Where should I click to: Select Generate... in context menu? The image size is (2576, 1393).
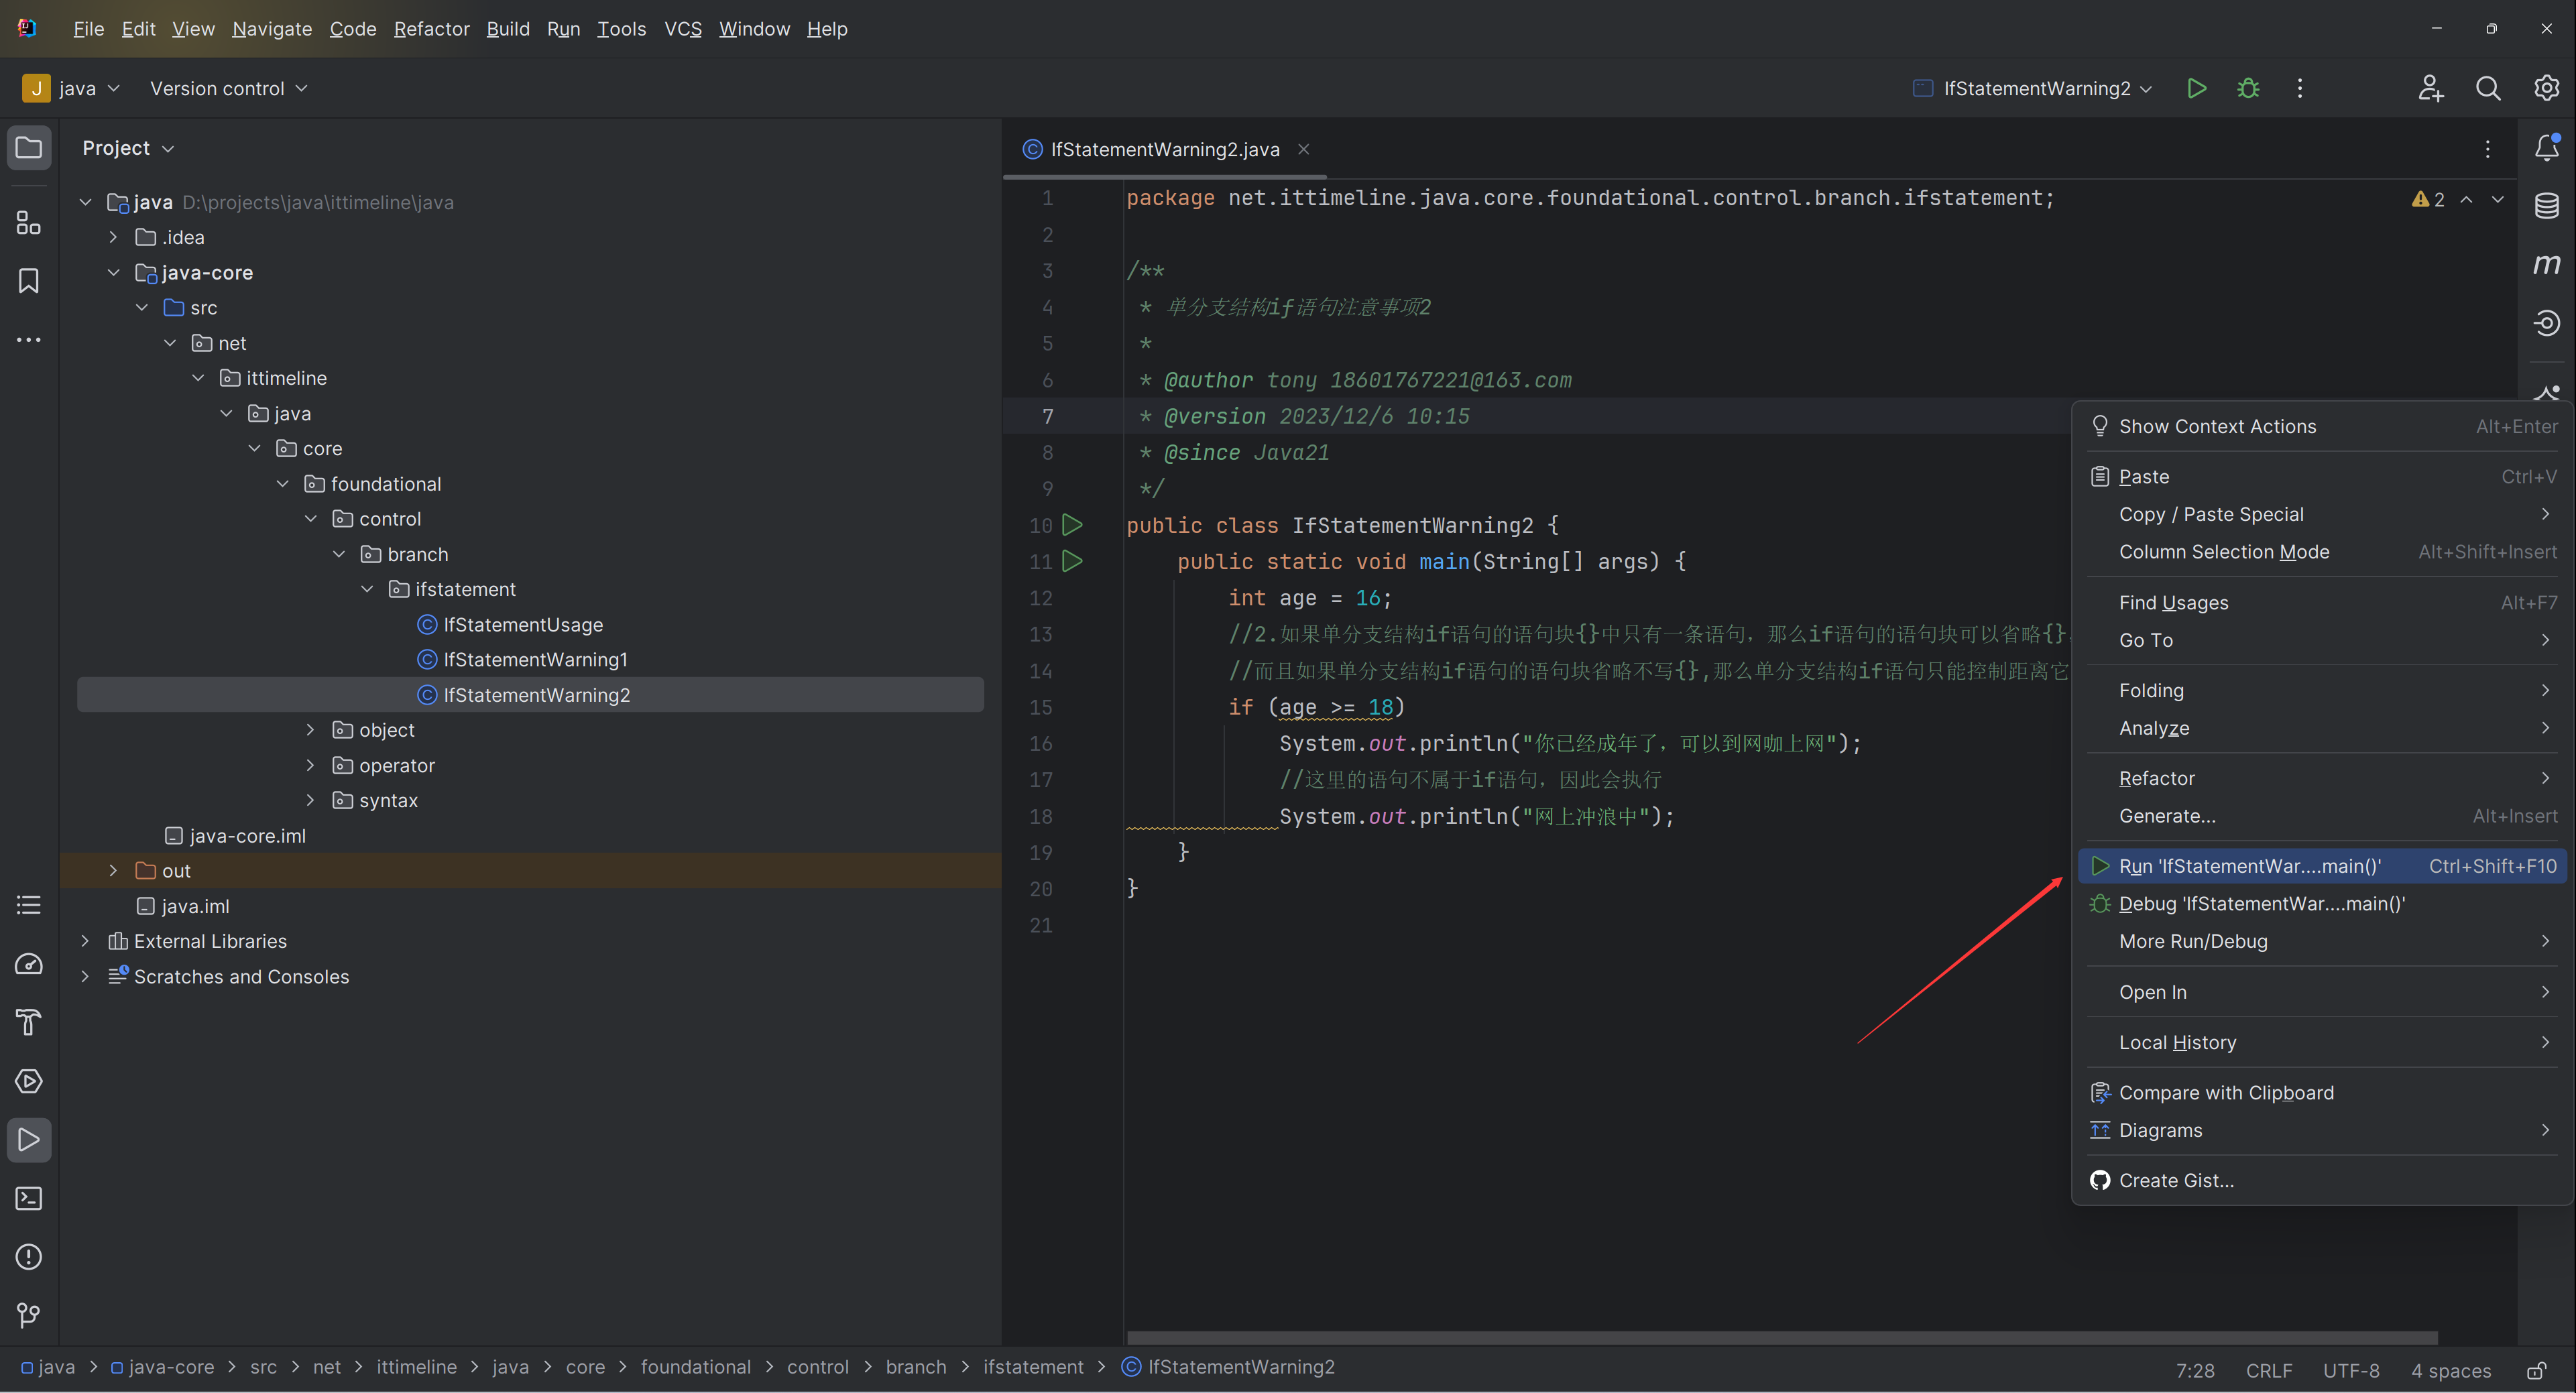click(2322, 816)
